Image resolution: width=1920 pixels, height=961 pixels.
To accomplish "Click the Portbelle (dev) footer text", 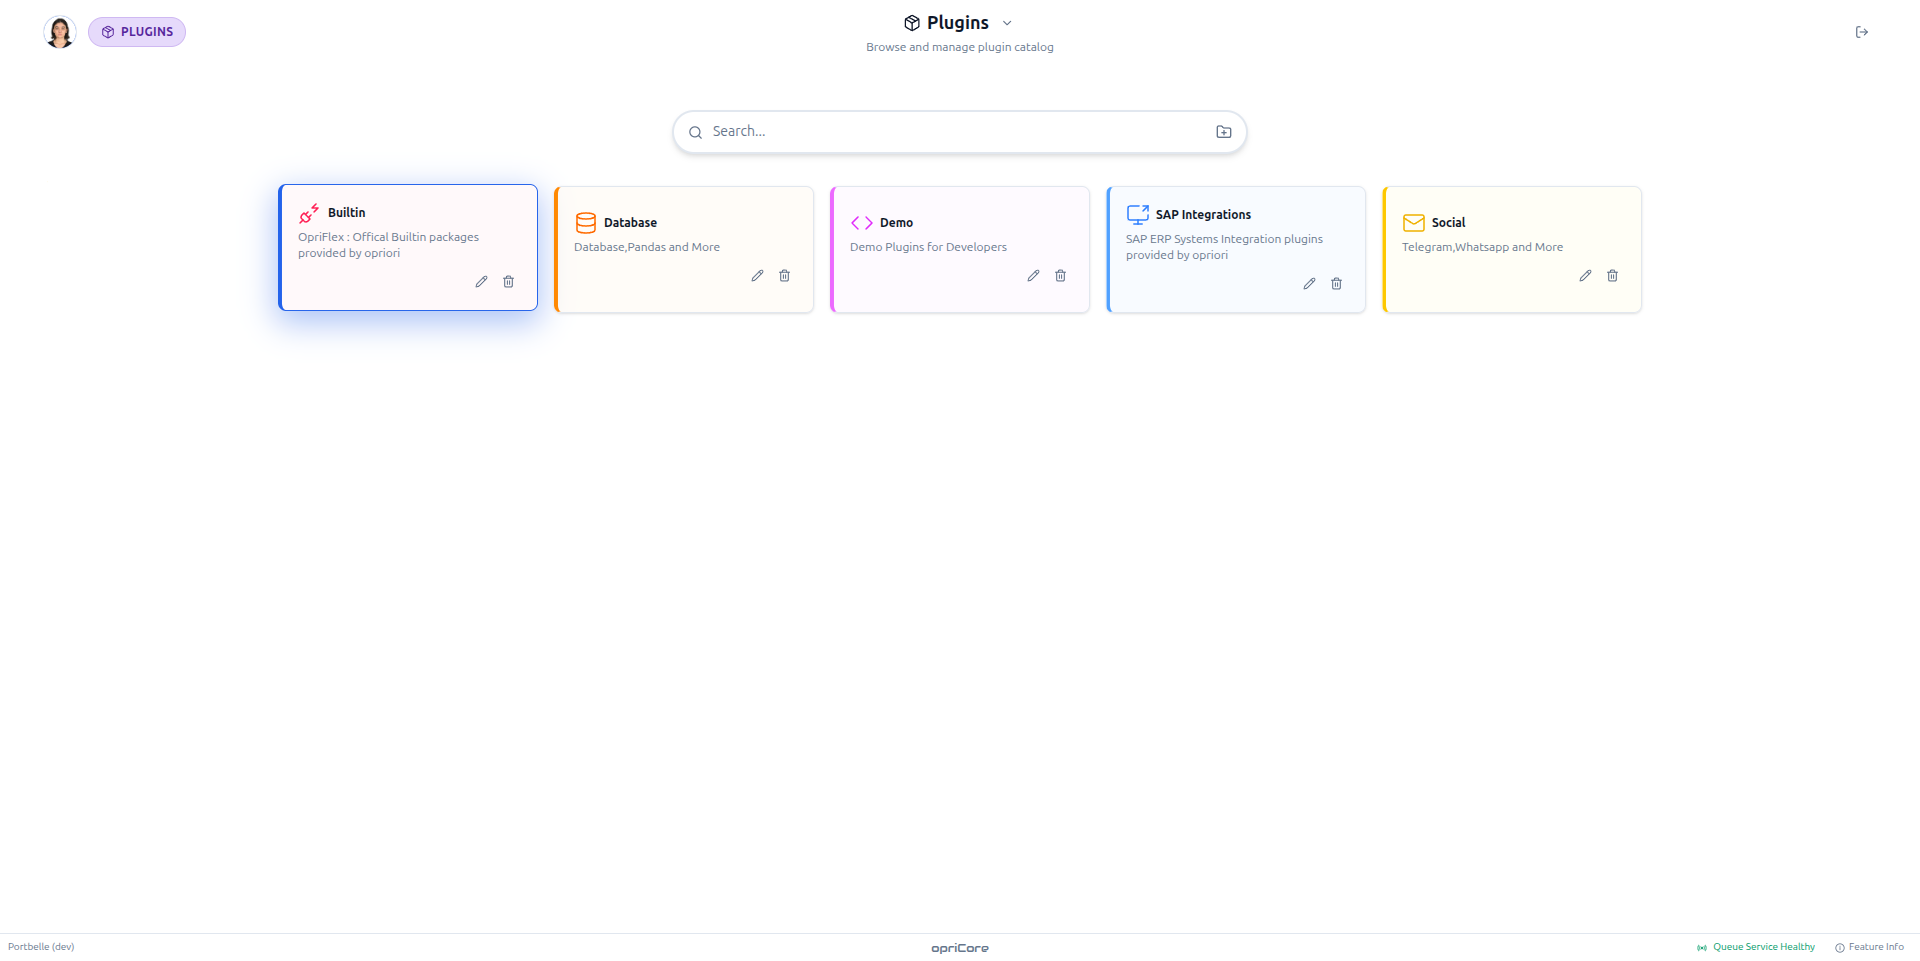I will pyautogui.click(x=41, y=947).
